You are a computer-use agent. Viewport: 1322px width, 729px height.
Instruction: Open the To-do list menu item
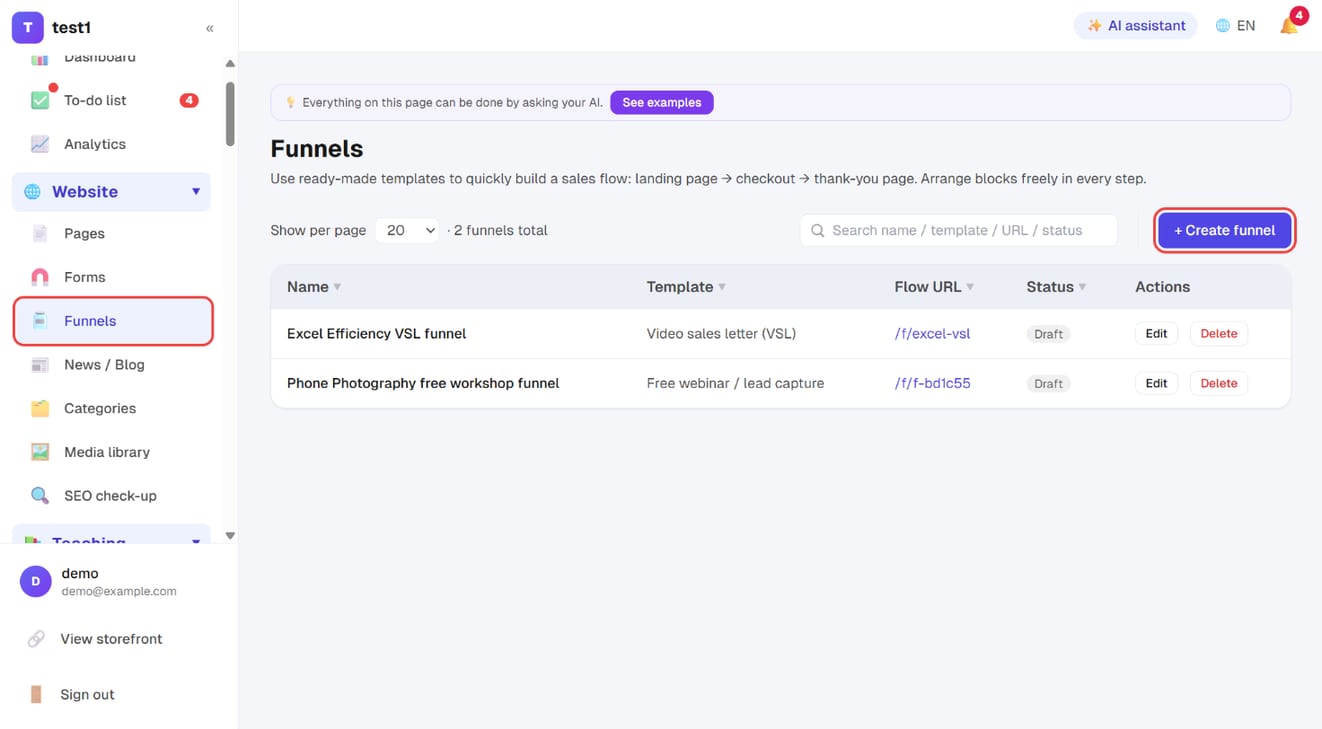pyautogui.click(x=112, y=100)
